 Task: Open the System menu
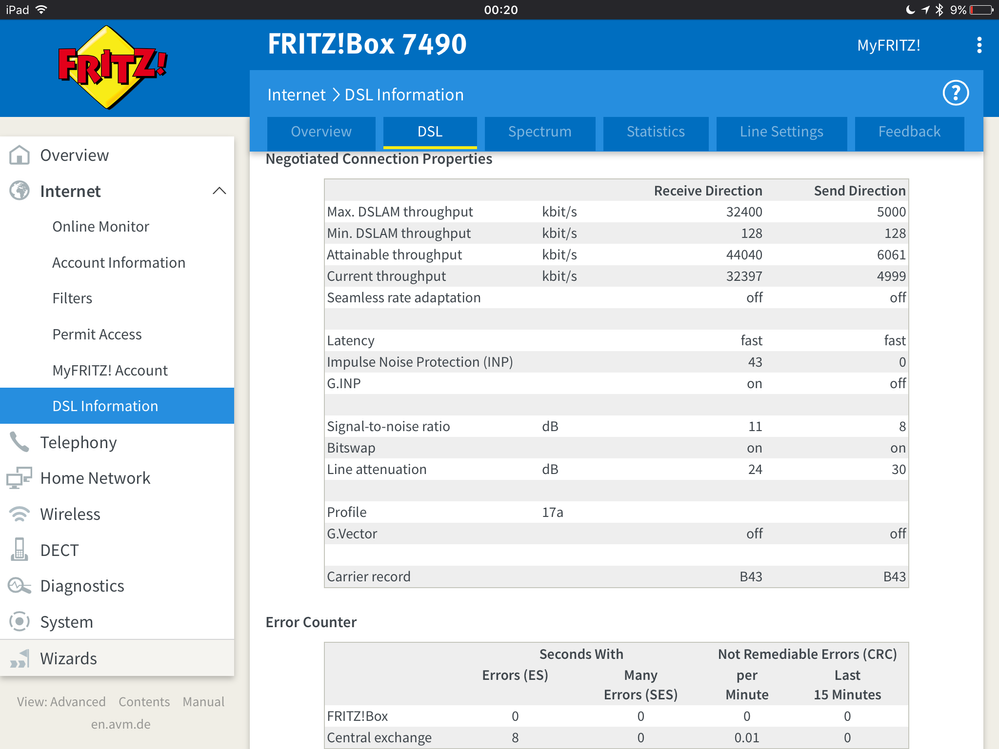[x=66, y=622]
